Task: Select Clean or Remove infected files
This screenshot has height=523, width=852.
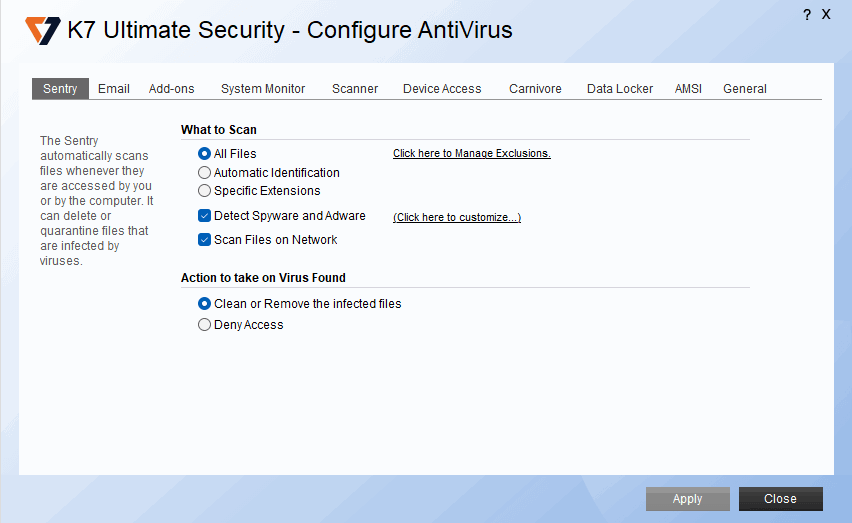Action: coord(205,304)
